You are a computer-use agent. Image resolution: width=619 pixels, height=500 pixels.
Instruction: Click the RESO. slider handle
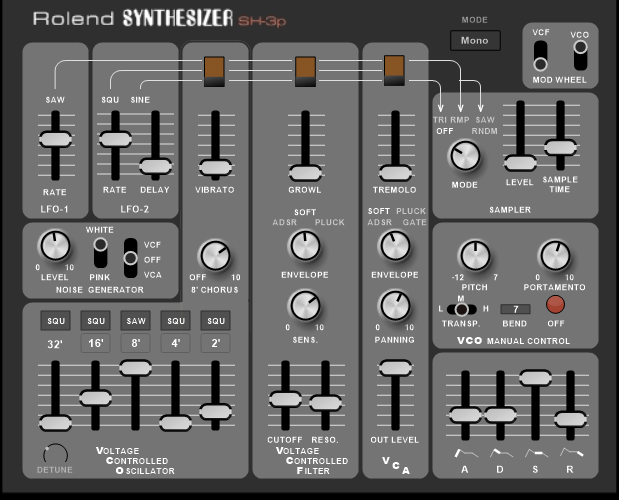325,403
